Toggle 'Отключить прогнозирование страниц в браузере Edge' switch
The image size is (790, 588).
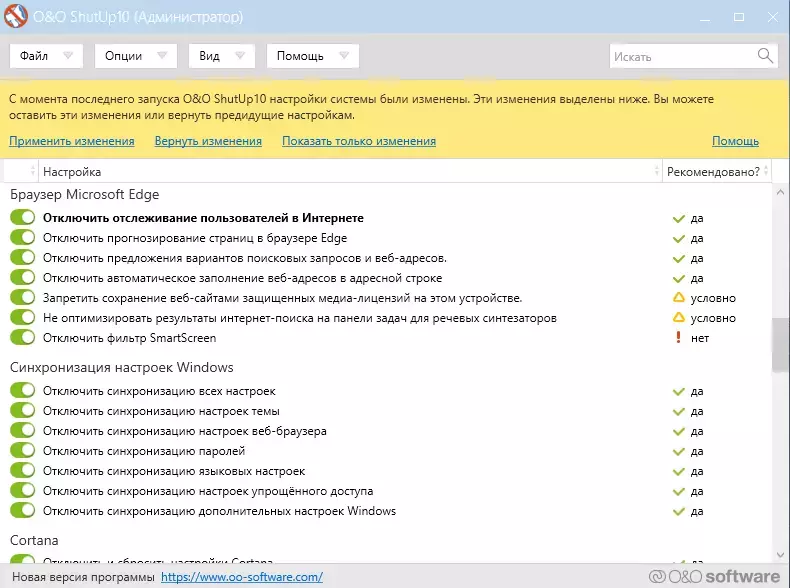pyautogui.click(x=22, y=237)
